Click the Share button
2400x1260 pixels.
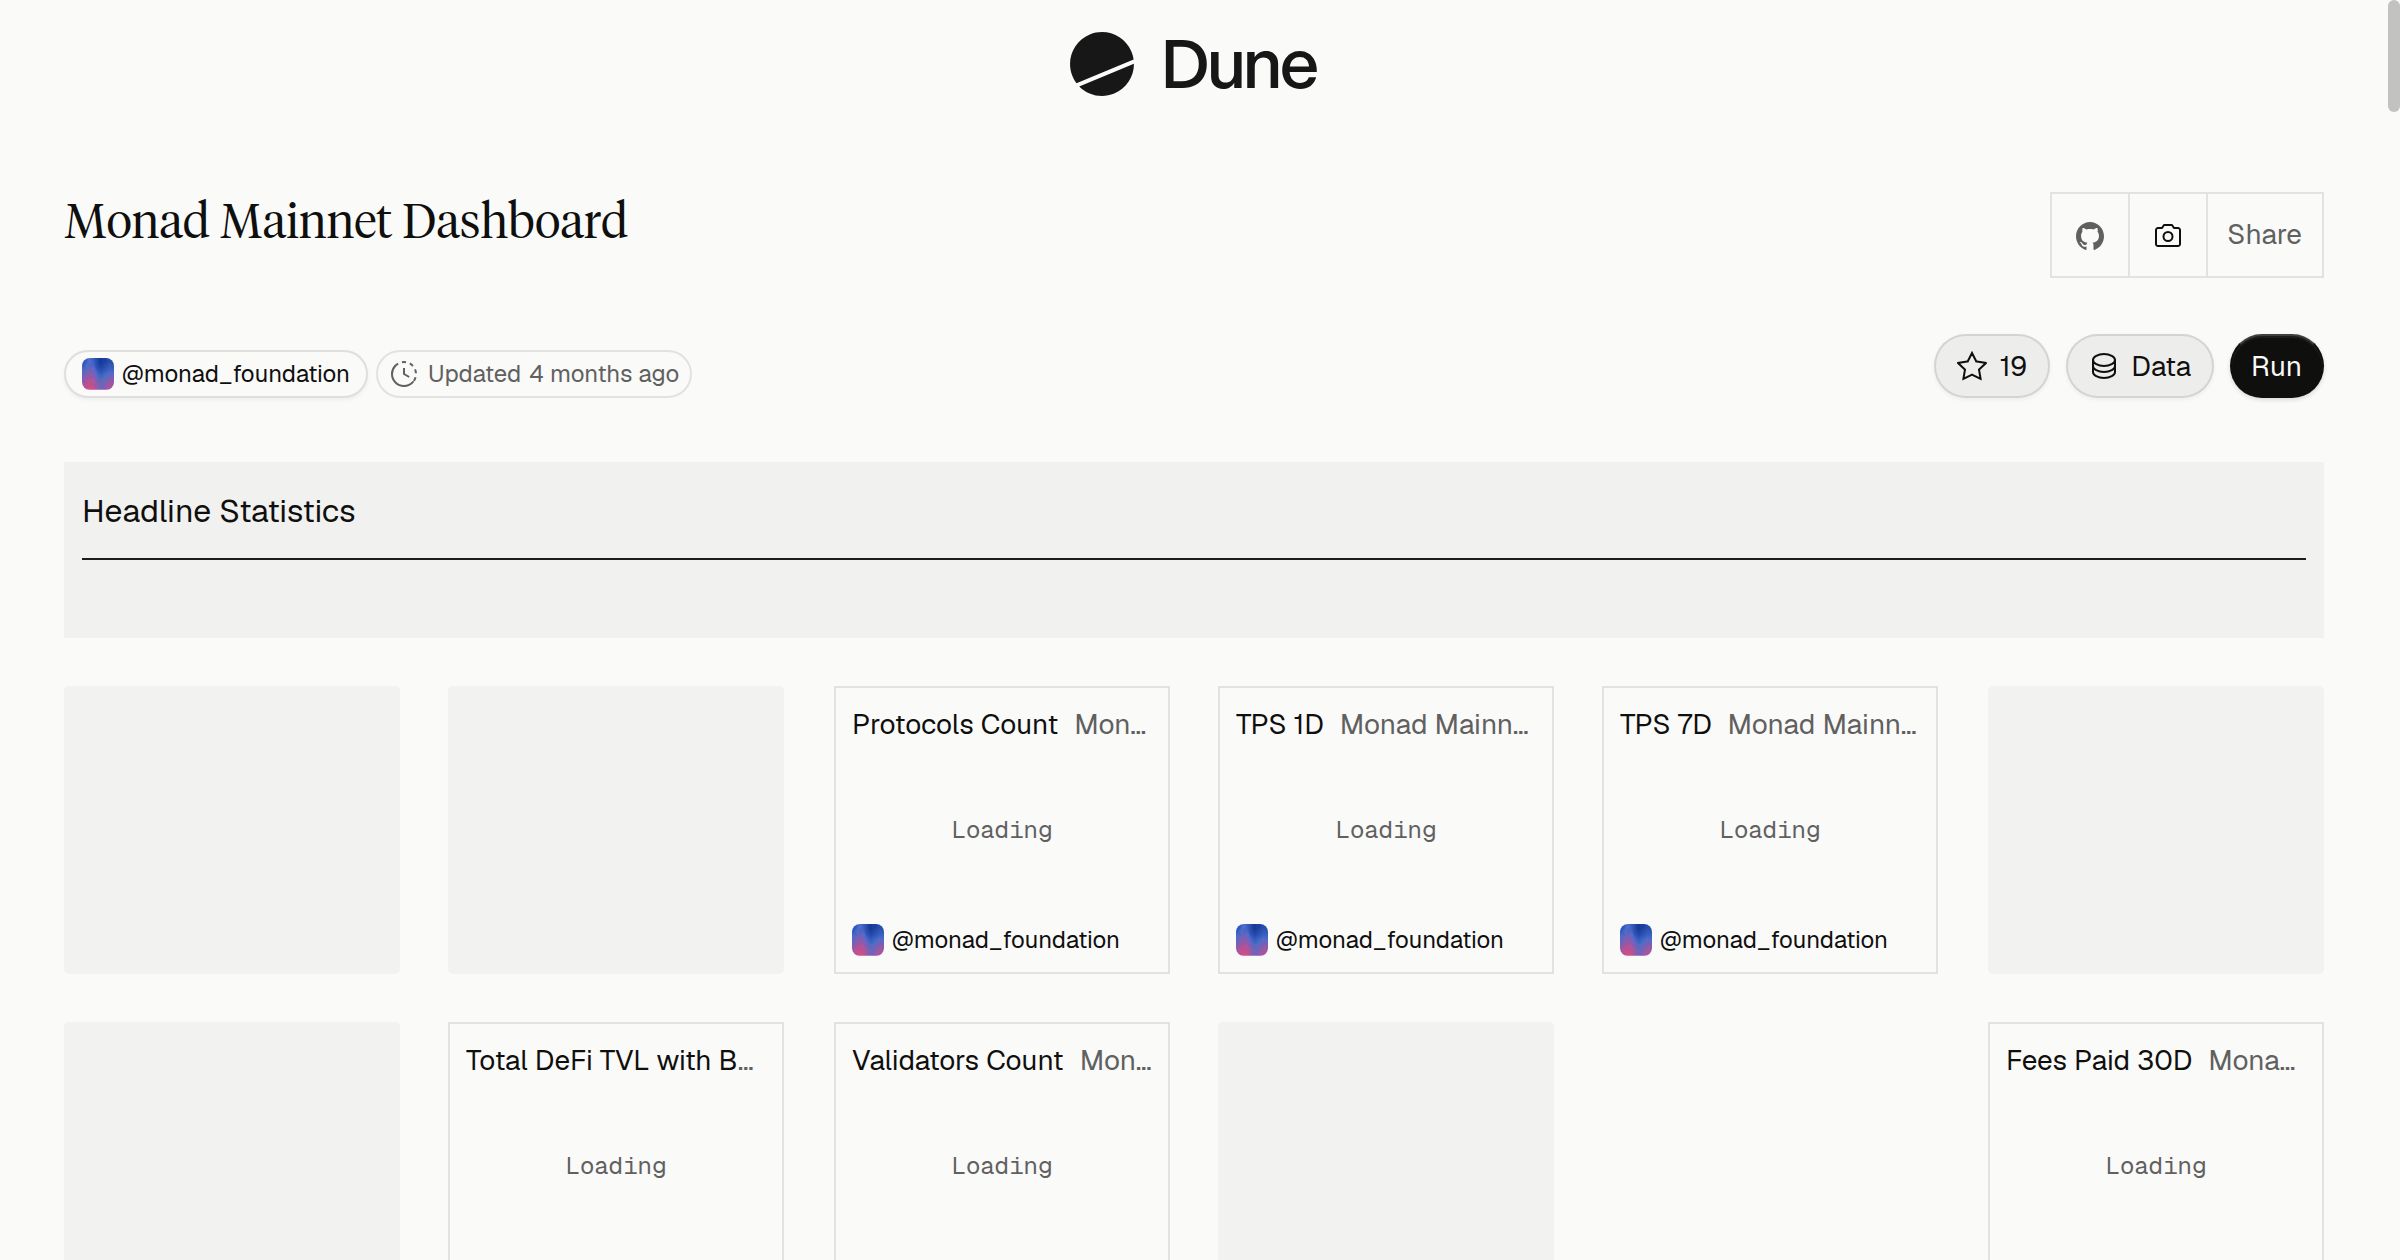(x=2264, y=235)
